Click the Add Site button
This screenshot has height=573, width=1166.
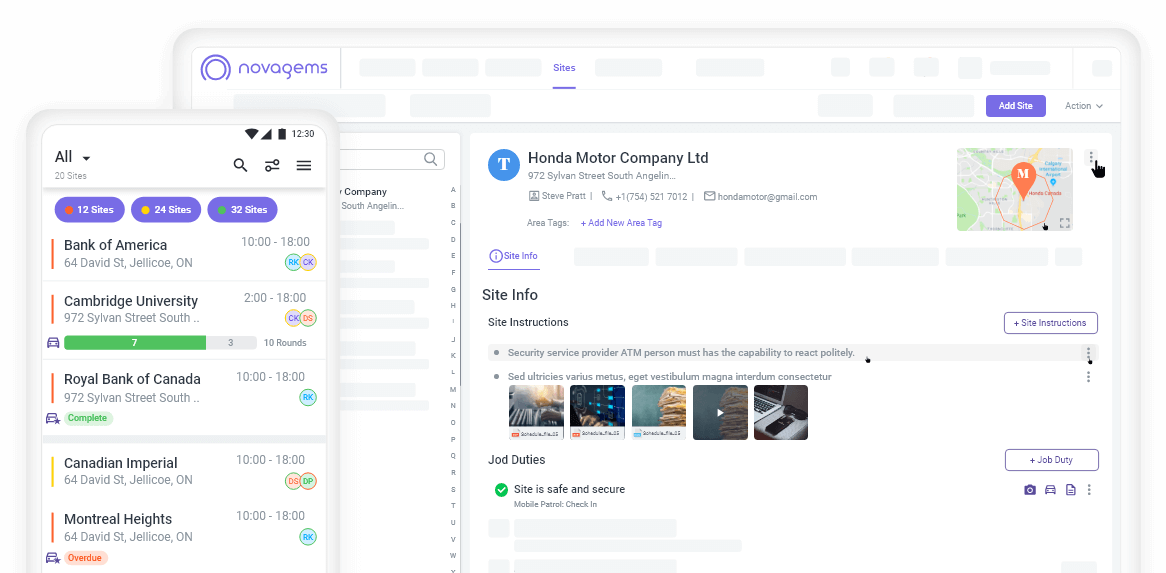point(1015,106)
